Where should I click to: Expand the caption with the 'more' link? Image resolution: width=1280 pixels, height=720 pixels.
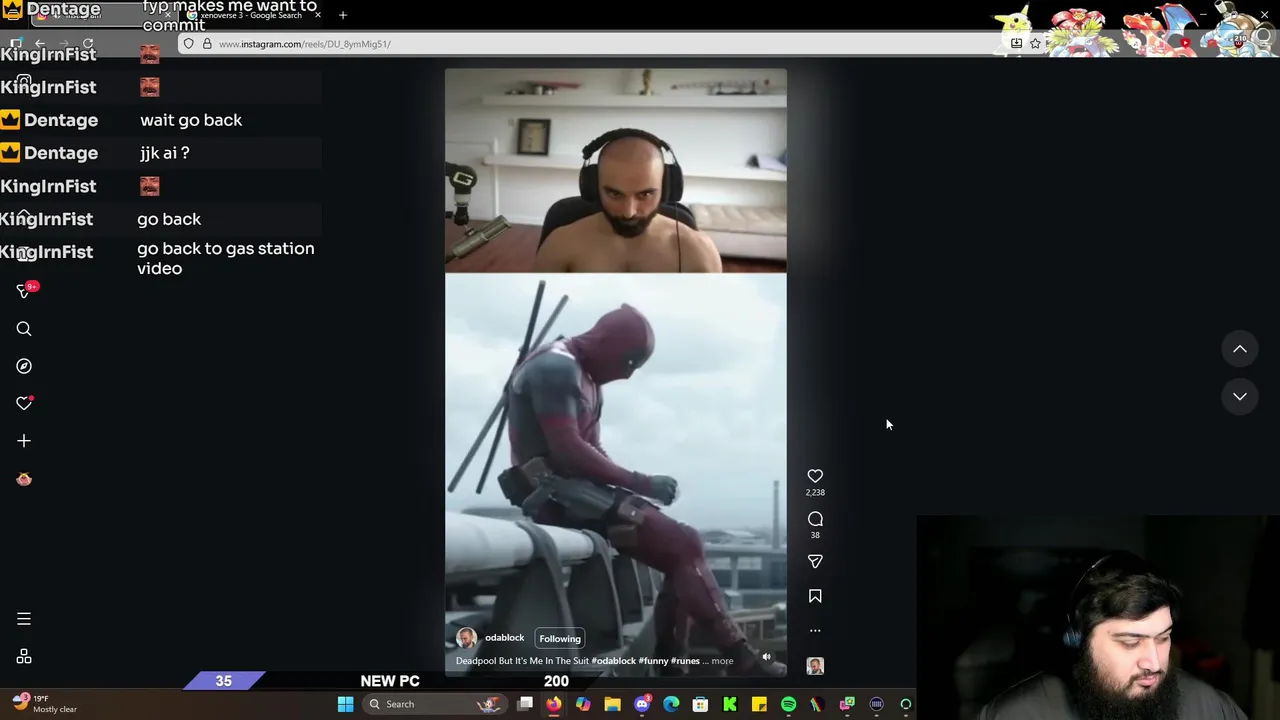tap(722, 661)
